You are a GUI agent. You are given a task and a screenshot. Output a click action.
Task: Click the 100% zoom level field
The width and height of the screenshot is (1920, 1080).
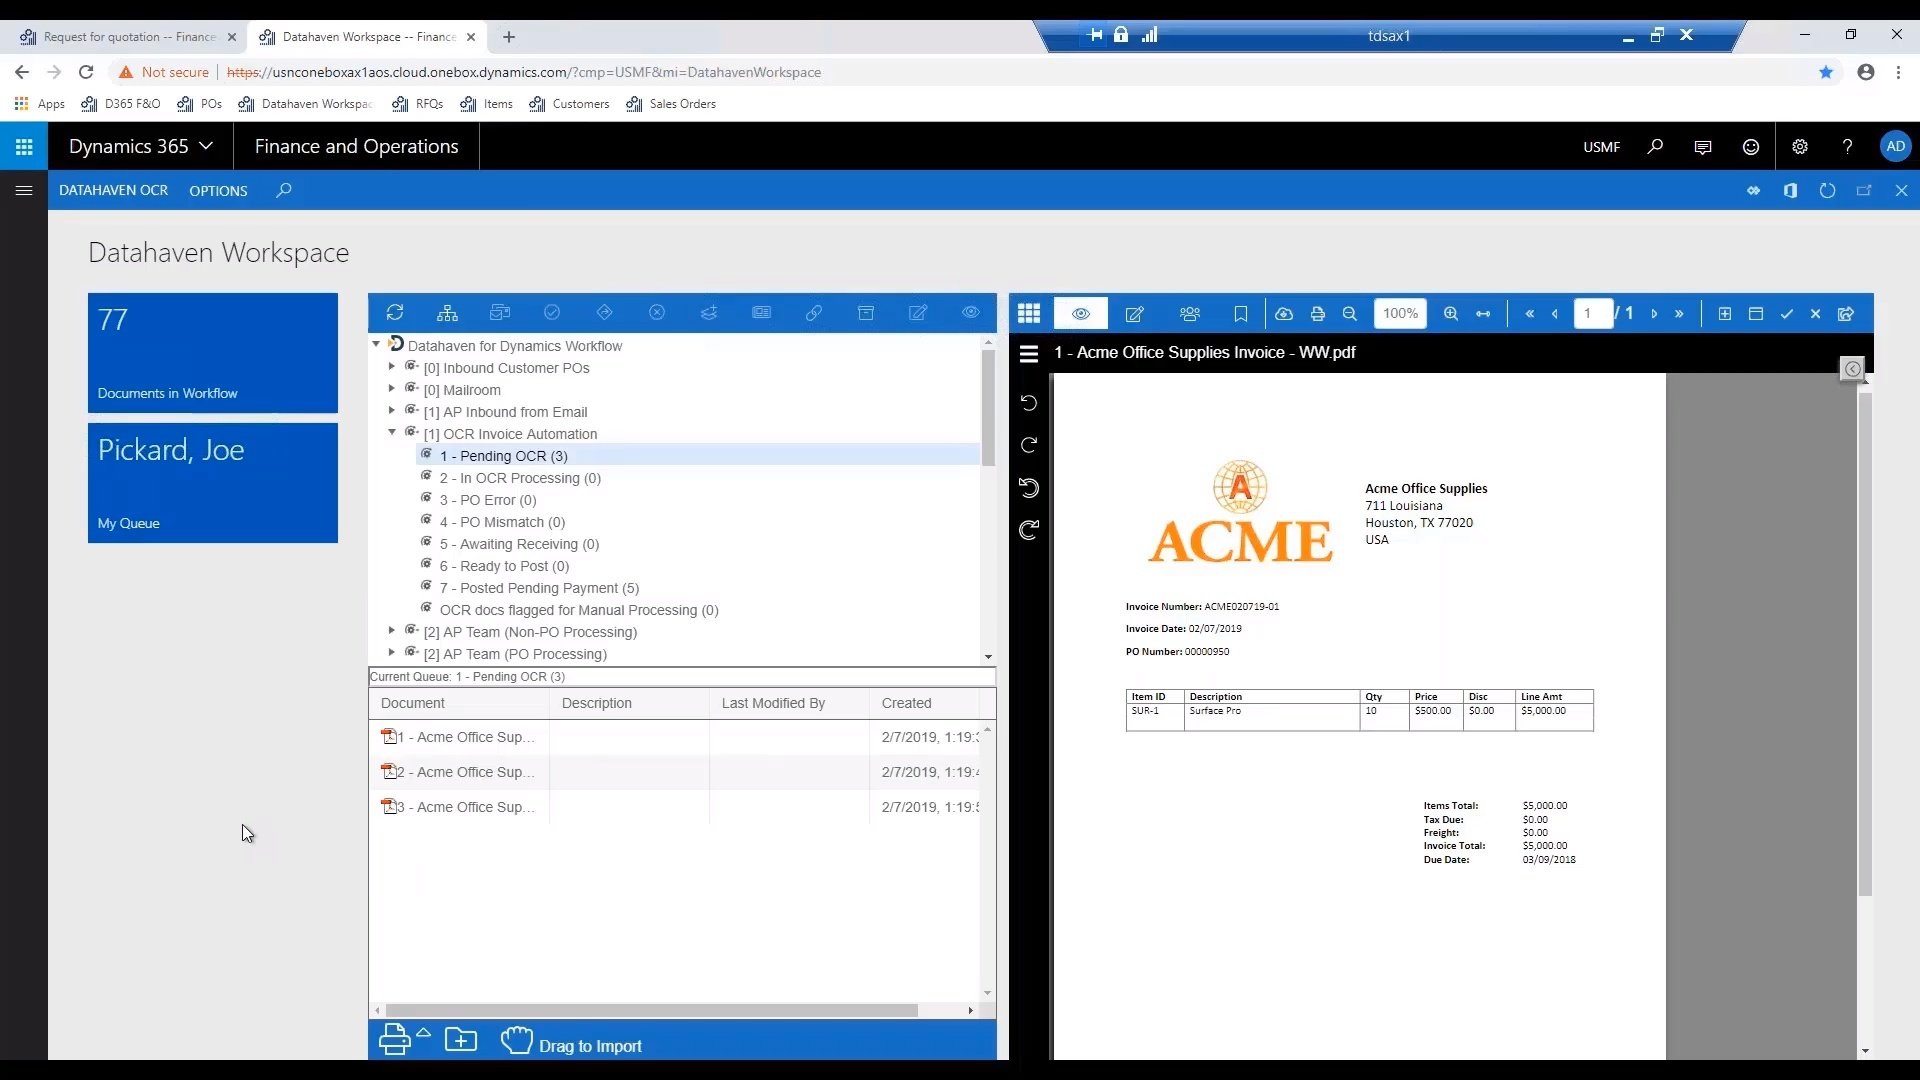1400,313
